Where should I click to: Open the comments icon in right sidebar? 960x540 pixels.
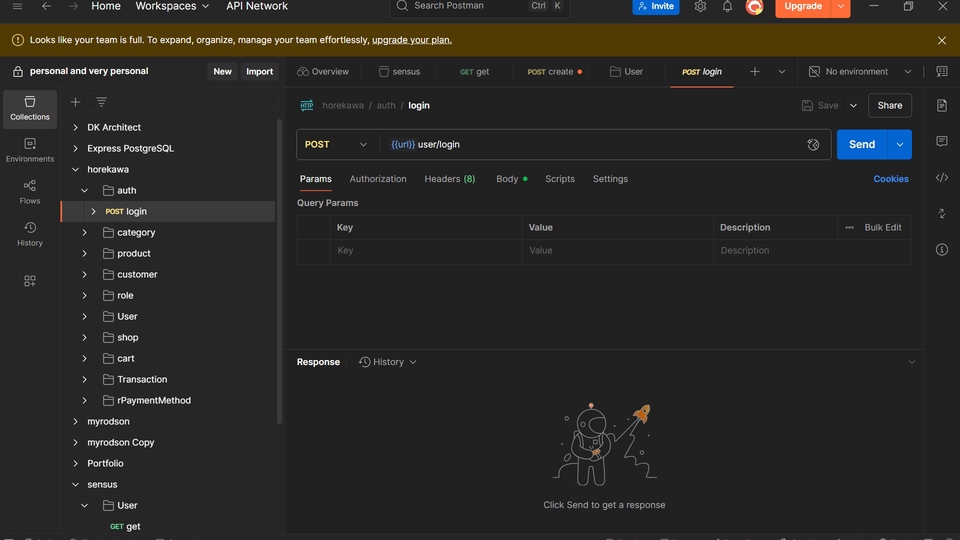click(x=942, y=141)
